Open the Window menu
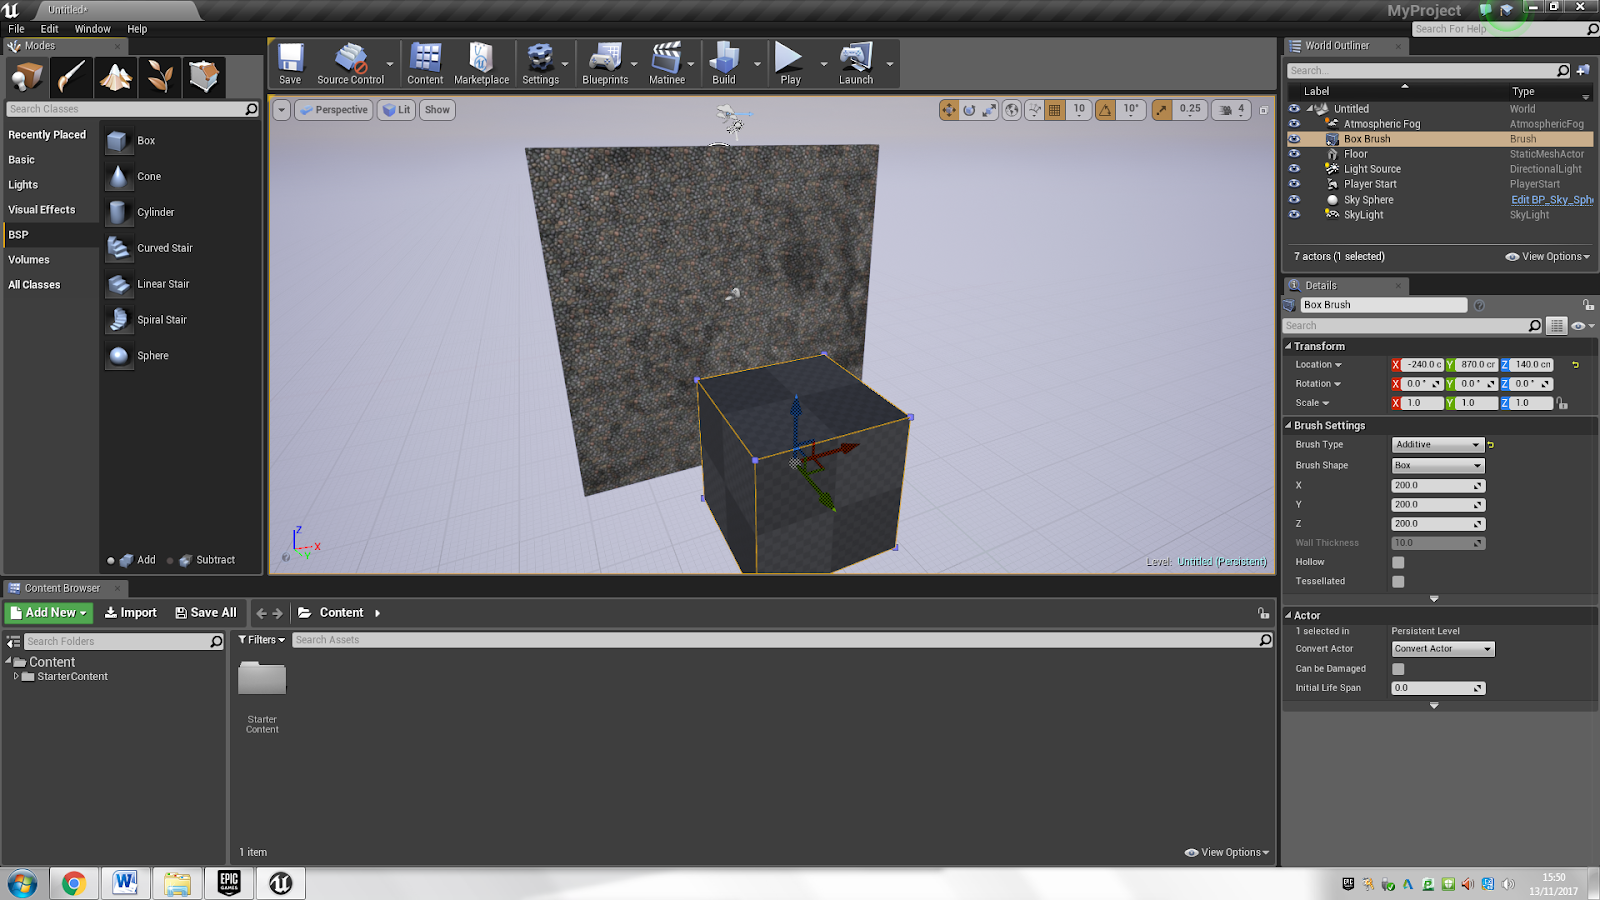This screenshot has width=1600, height=900. (x=93, y=29)
